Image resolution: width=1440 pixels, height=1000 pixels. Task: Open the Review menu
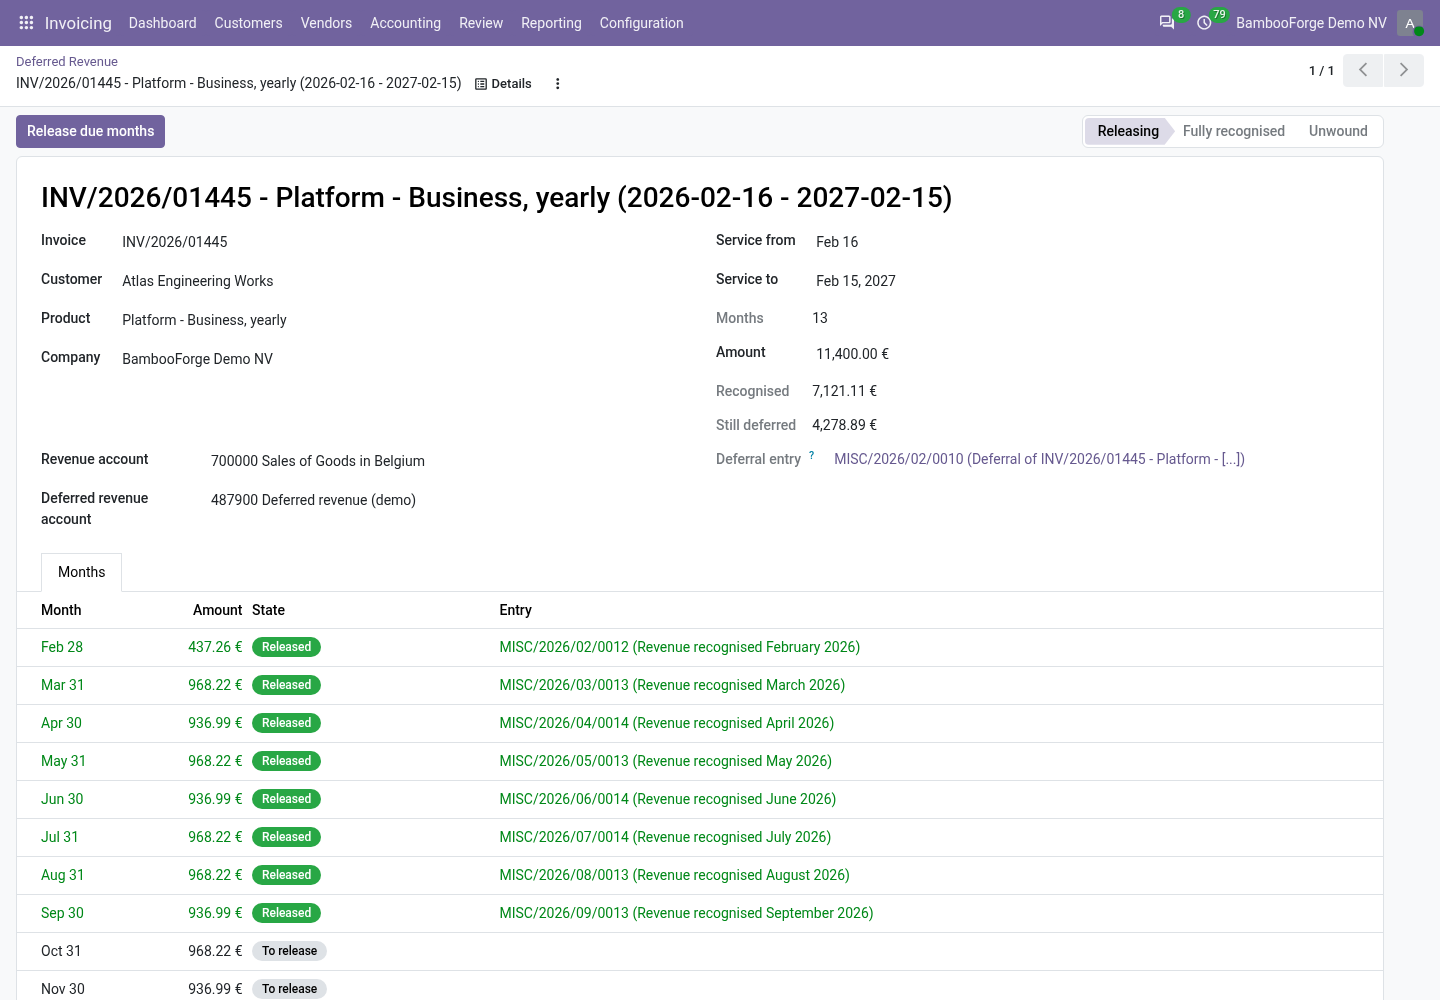pos(481,23)
